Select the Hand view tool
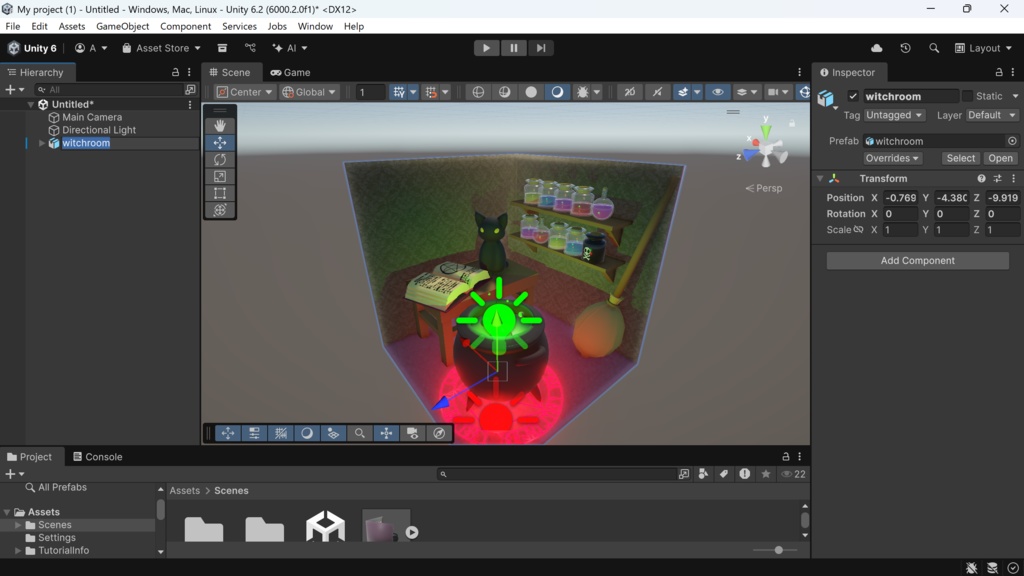Screen dimensions: 1024x576 tap(220, 125)
